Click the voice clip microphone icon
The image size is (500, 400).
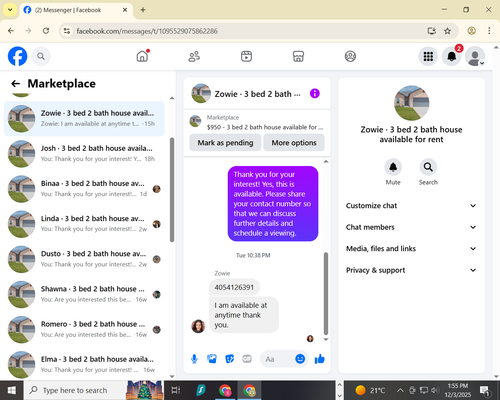click(194, 359)
